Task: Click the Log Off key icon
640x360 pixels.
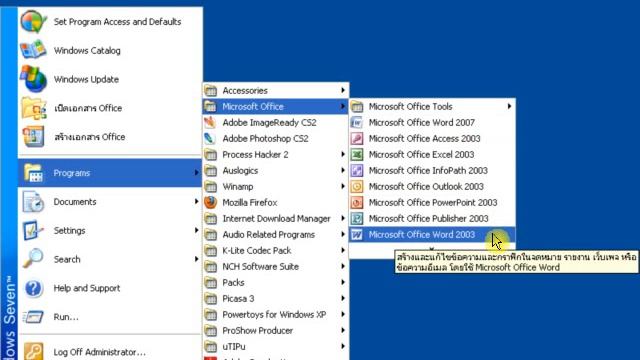Action: [x=33, y=351]
